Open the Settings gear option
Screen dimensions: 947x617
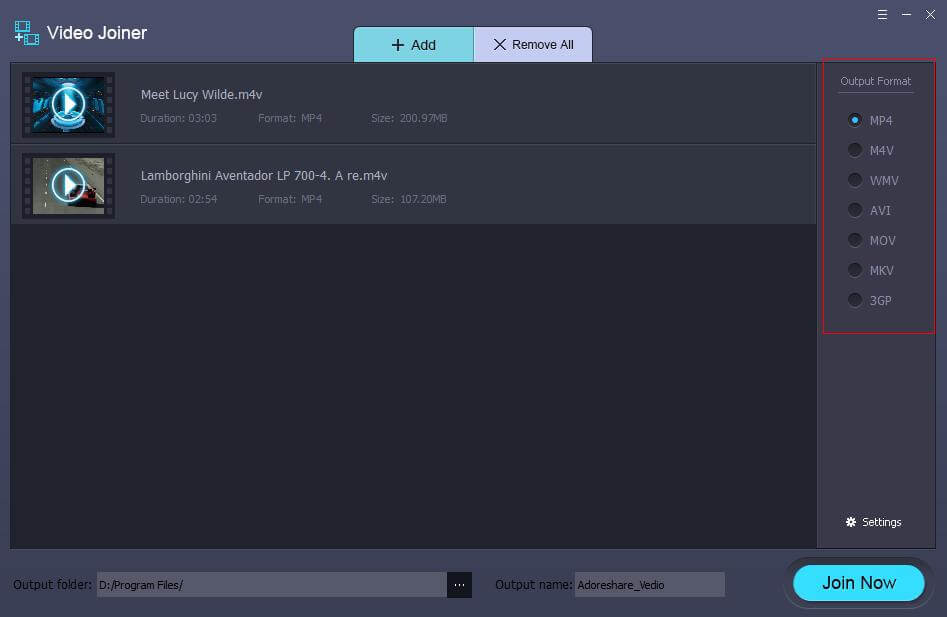[873, 522]
